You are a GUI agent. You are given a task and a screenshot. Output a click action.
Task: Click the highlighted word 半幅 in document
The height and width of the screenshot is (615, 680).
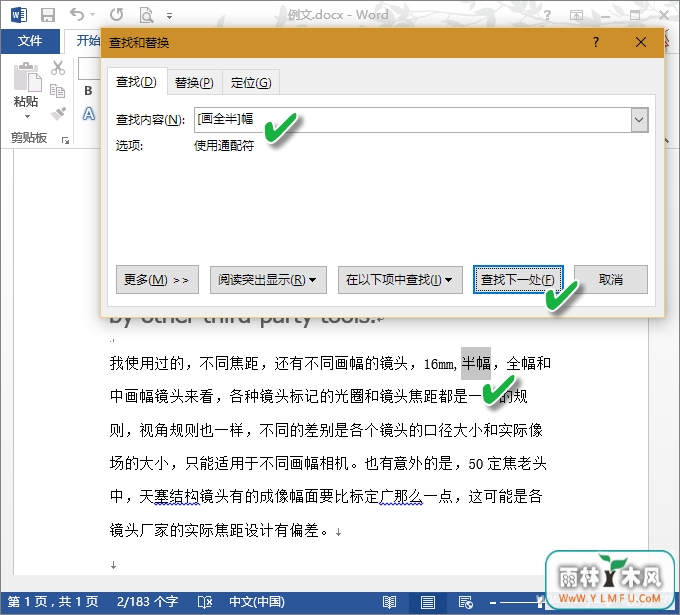[x=476, y=363]
